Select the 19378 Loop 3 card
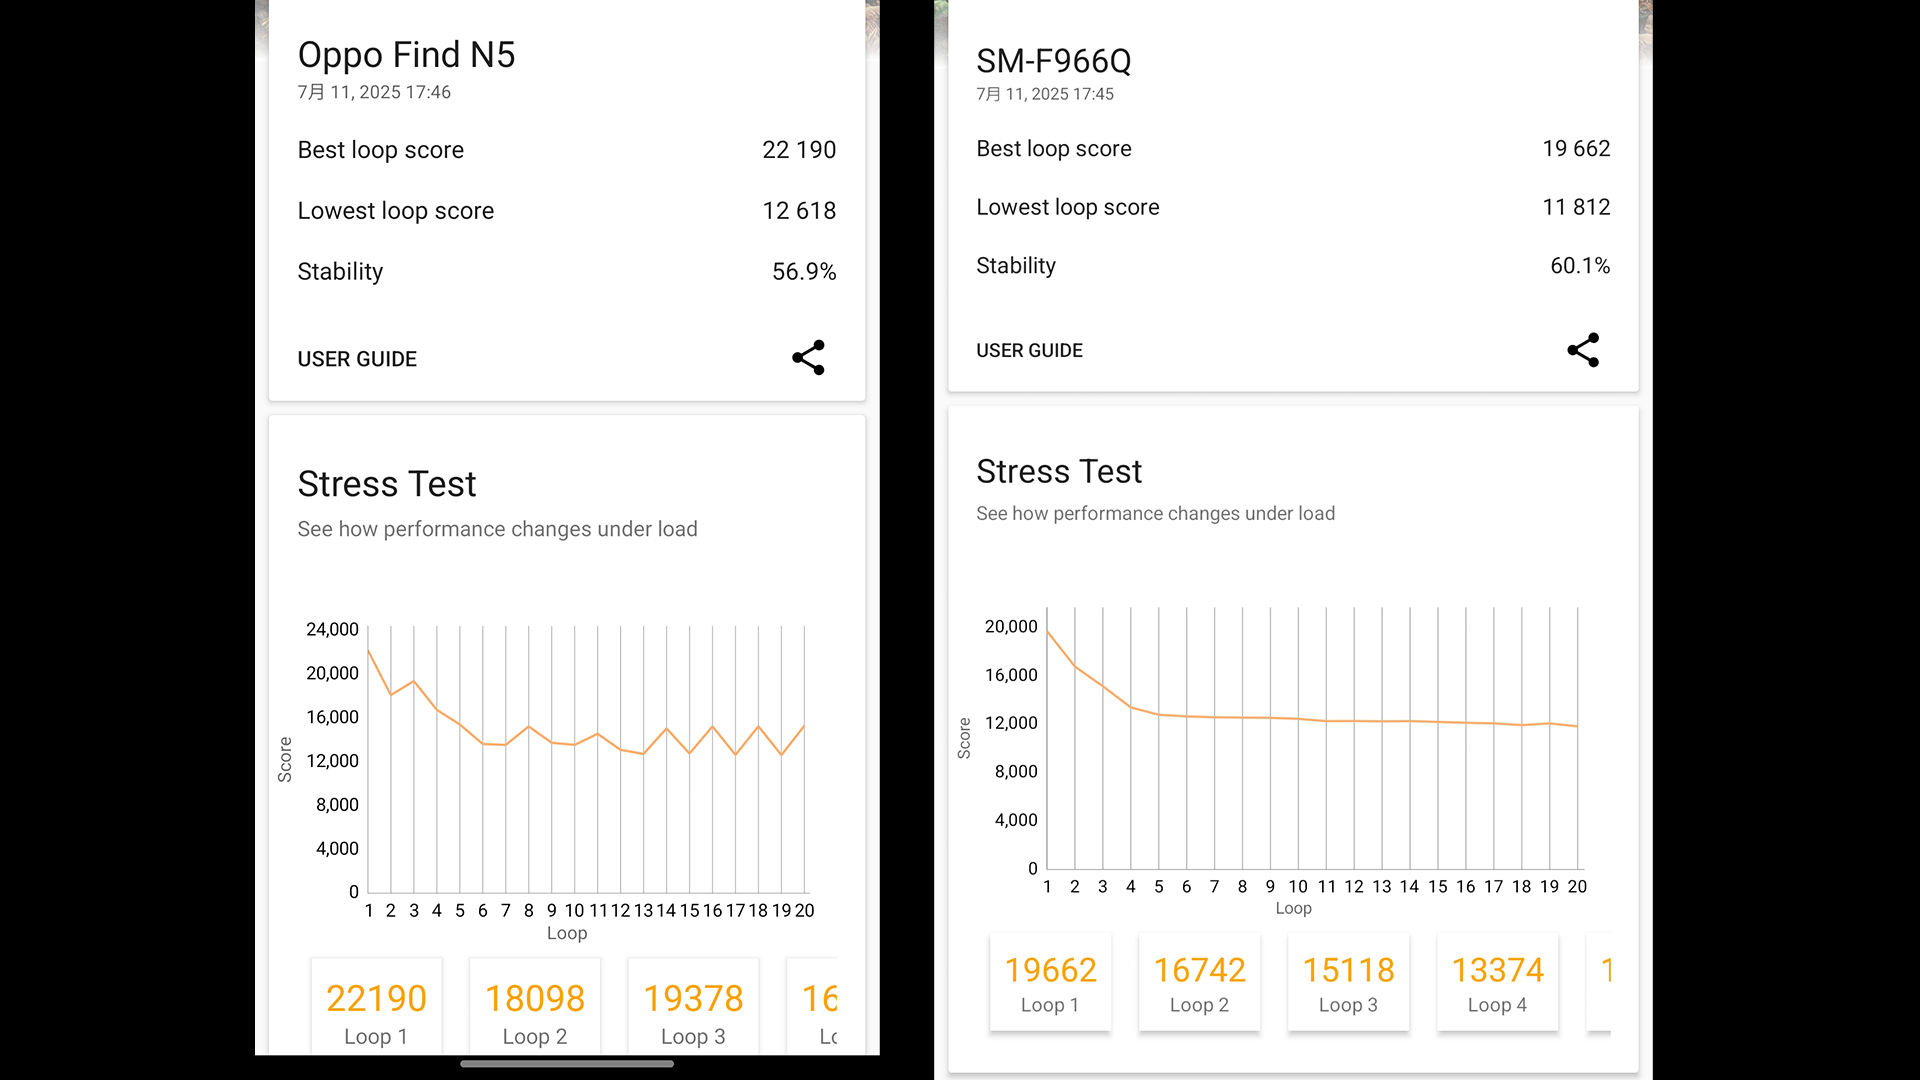Viewport: 1920px width, 1080px height. click(x=693, y=1007)
